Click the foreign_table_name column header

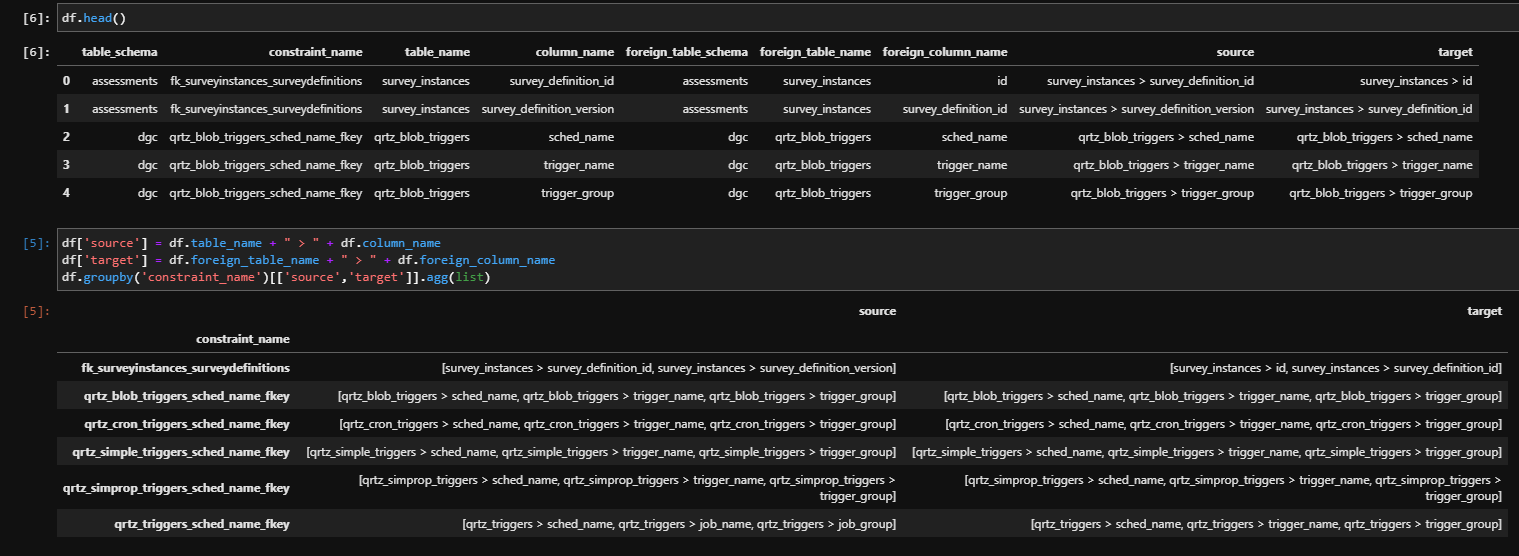click(815, 52)
